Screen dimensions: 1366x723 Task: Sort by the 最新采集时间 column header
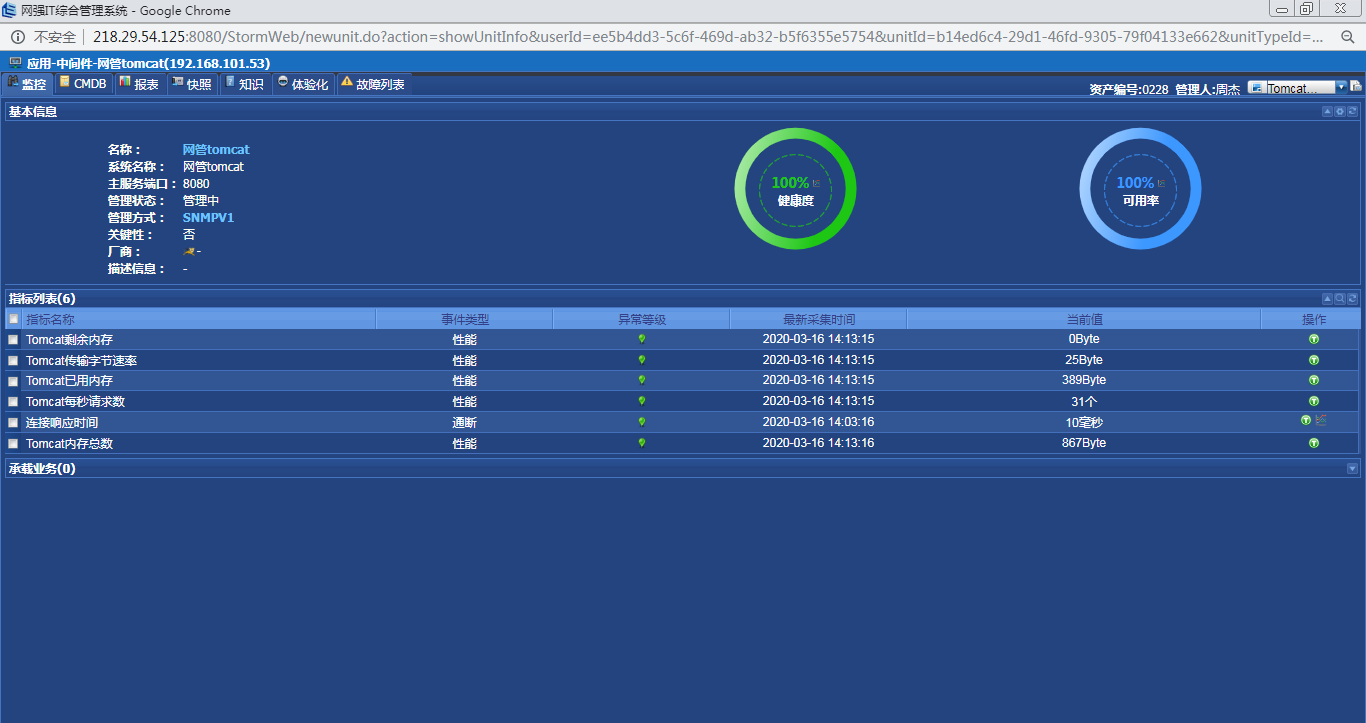tap(819, 320)
